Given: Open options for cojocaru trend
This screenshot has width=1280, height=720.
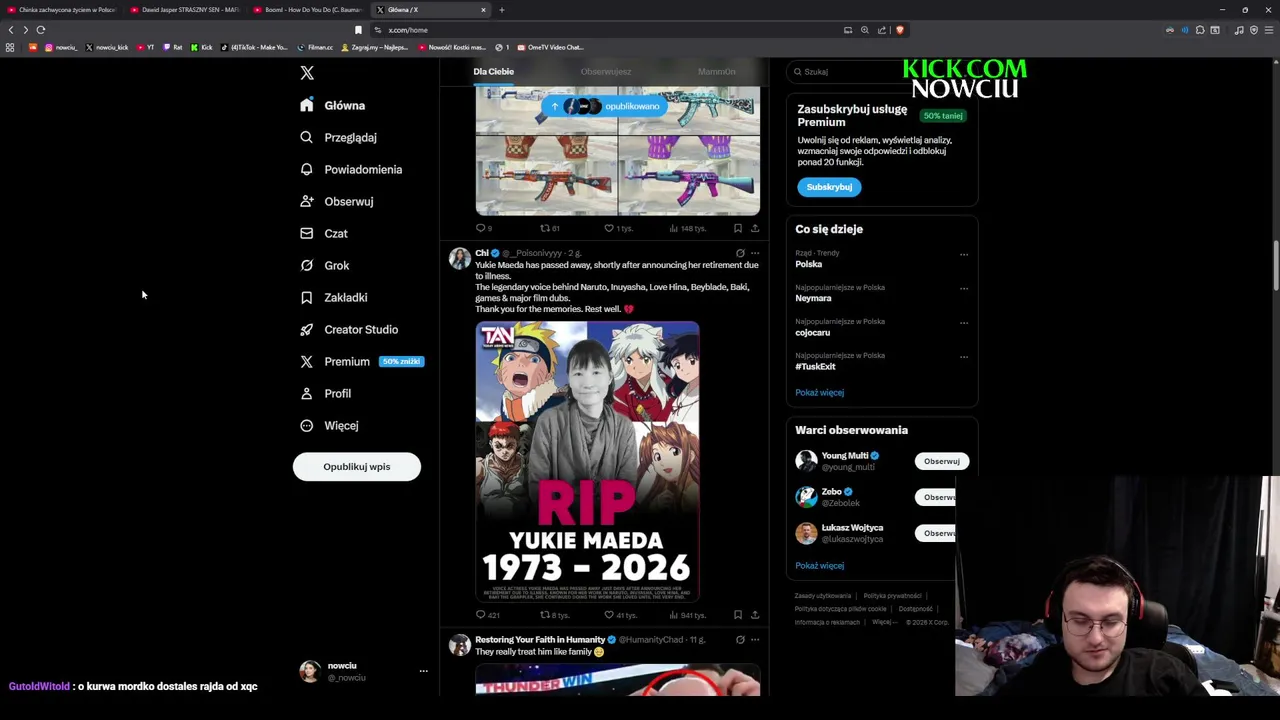Looking at the screenshot, I should tap(964, 322).
